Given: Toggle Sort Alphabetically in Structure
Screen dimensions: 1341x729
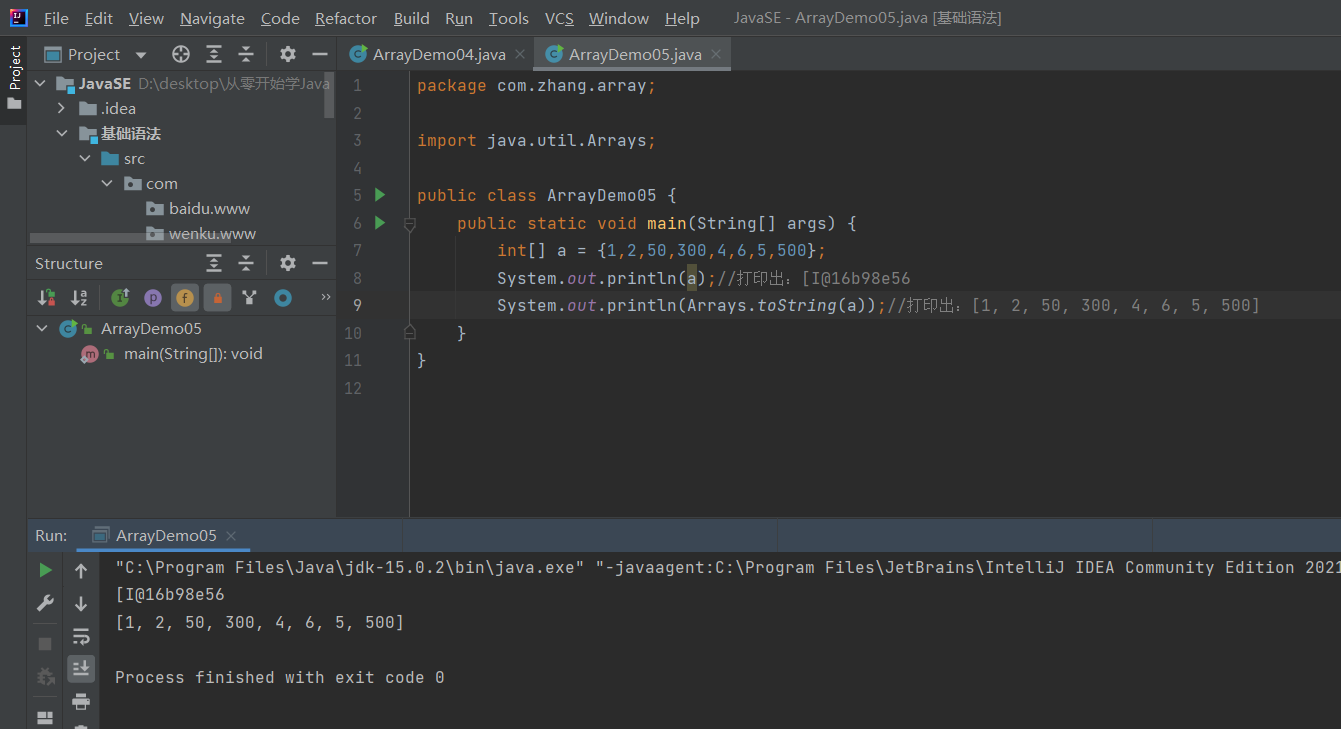Looking at the screenshot, I should pos(79,297).
